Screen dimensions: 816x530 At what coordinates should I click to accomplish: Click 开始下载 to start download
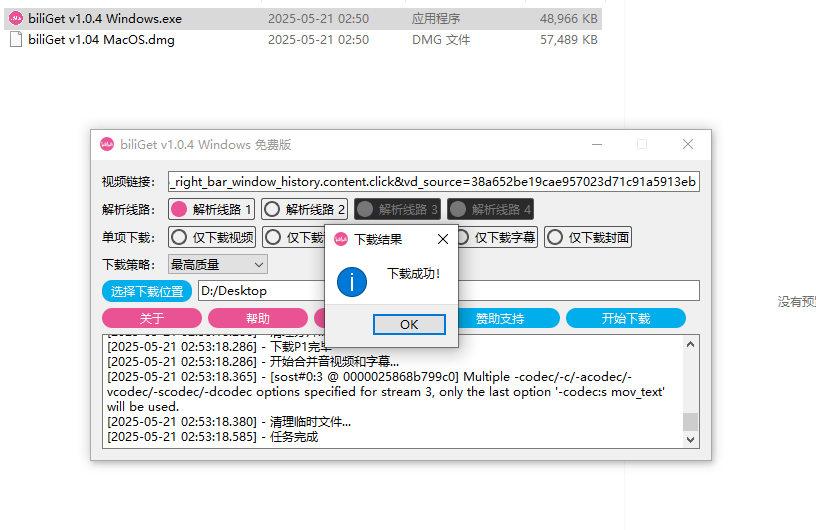click(x=626, y=318)
